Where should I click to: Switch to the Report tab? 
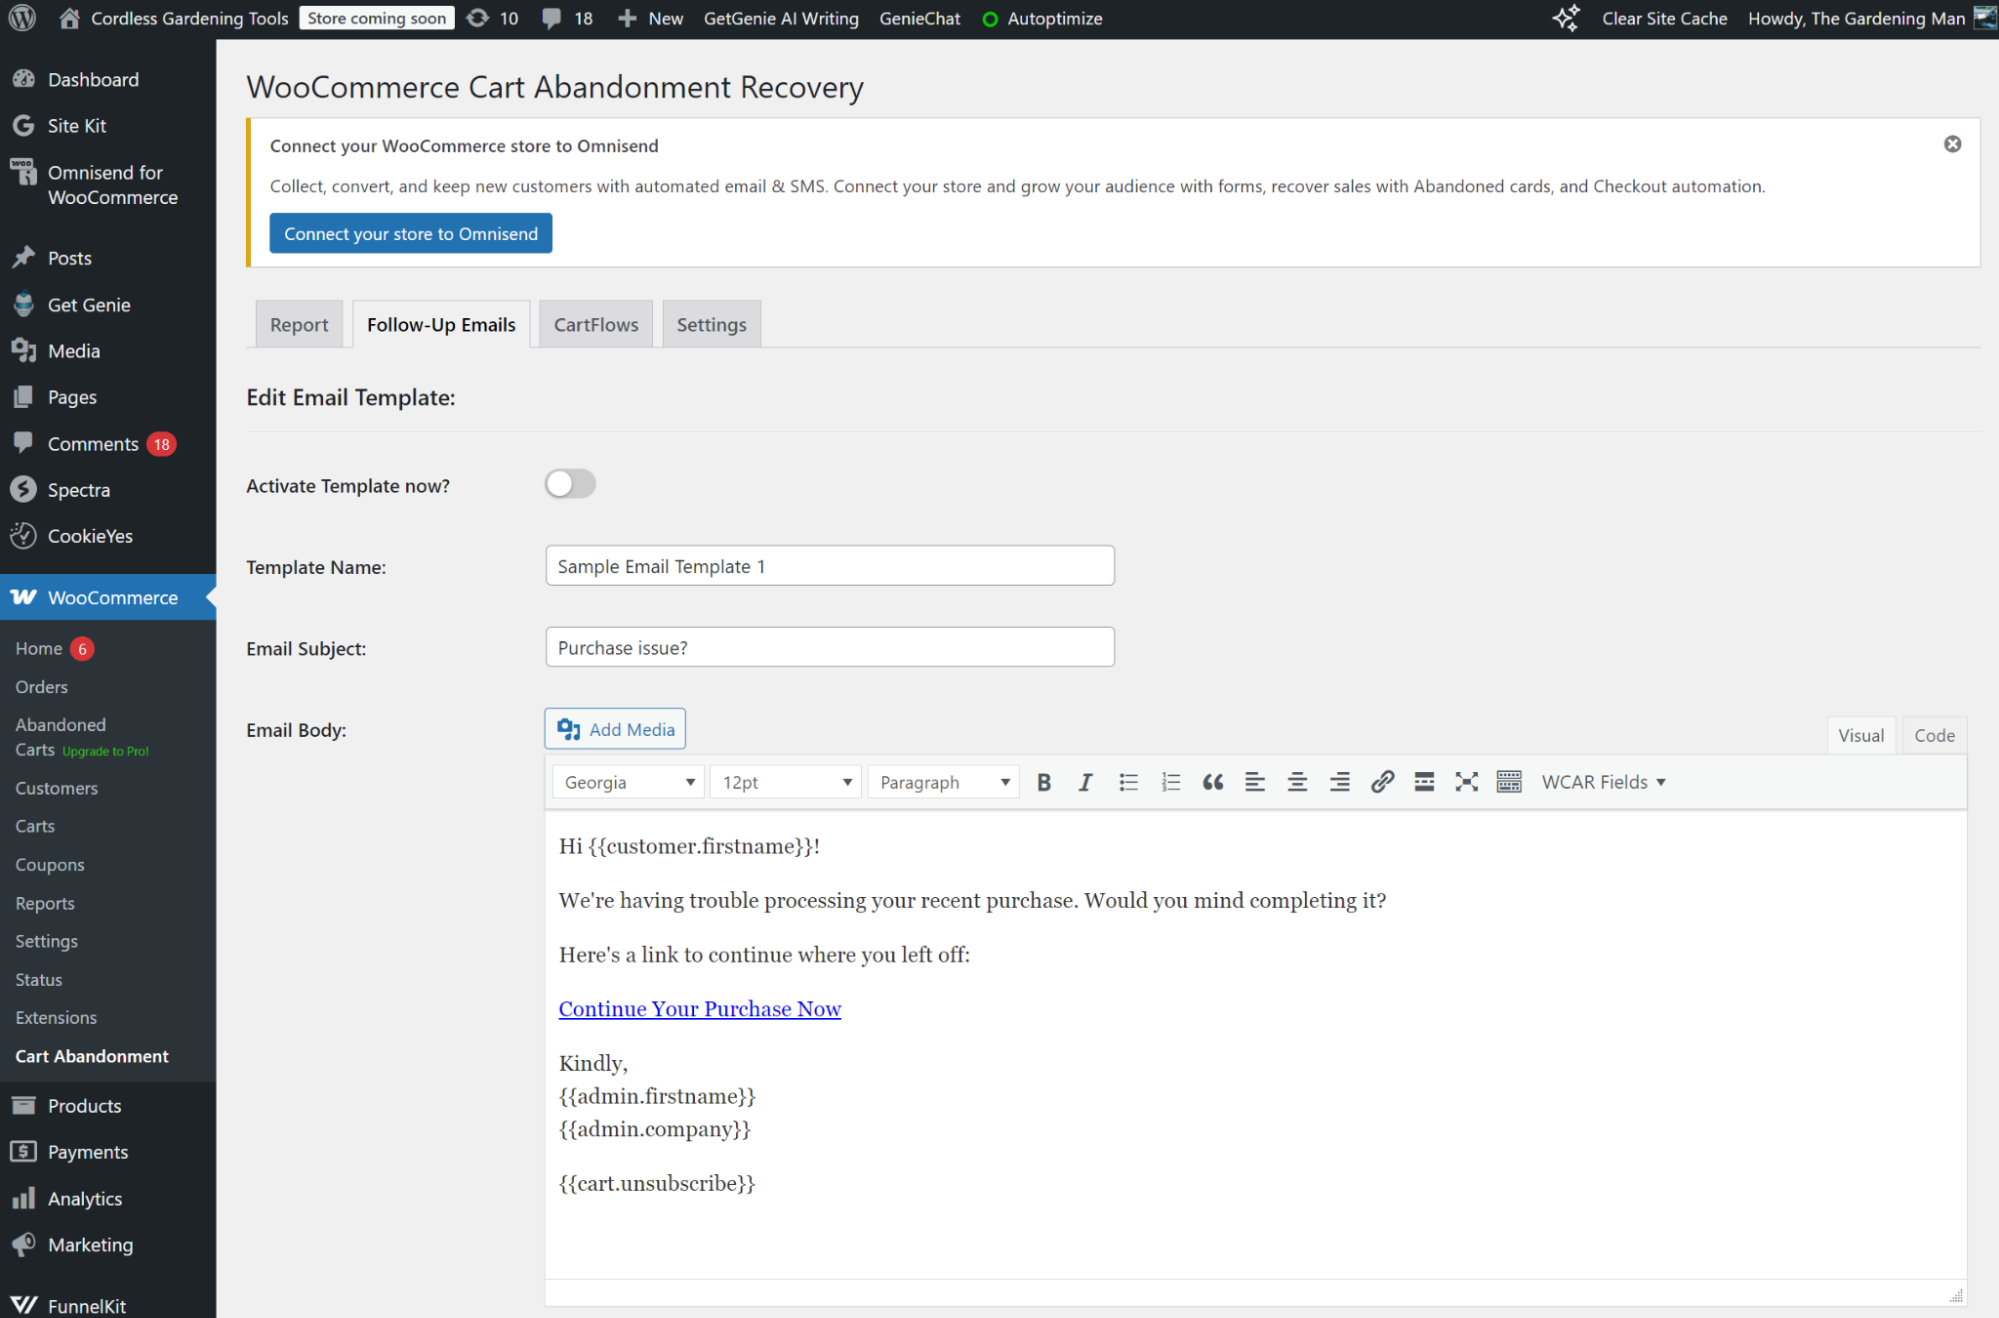(298, 324)
